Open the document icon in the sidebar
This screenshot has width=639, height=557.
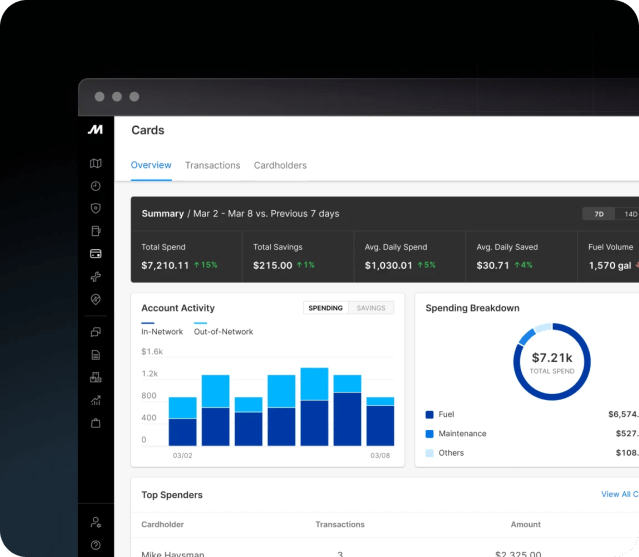(96, 355)
